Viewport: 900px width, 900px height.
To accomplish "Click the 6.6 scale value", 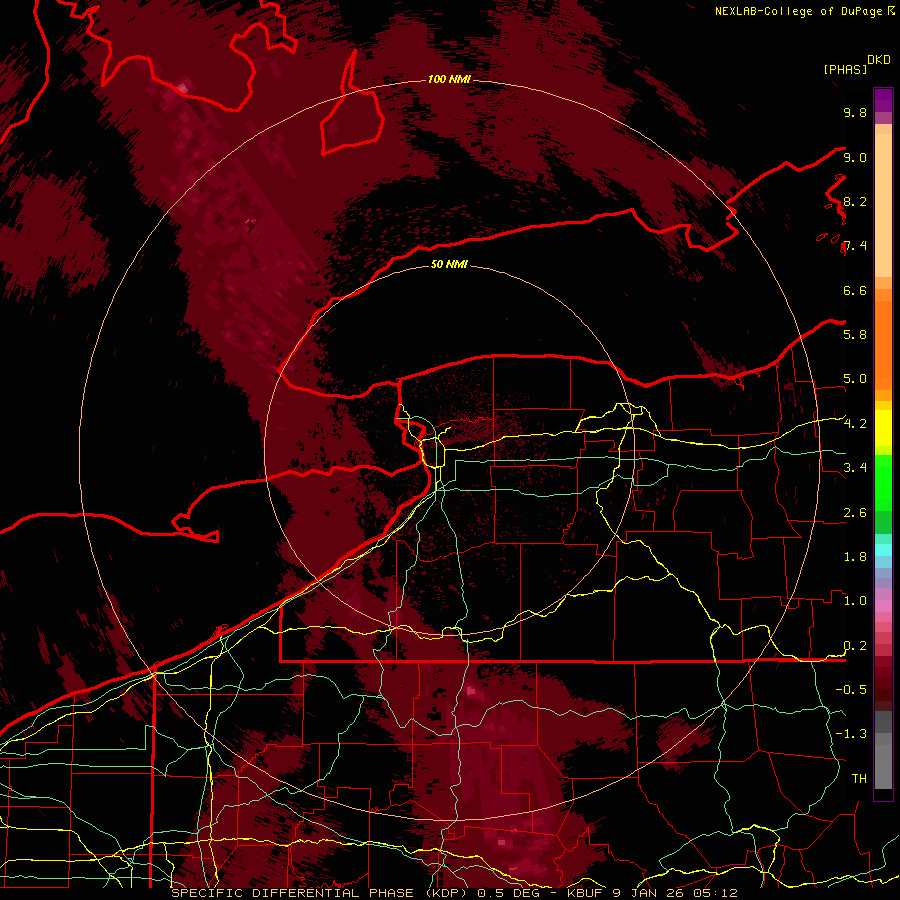I will pyautogui.click(x=855, y=290).
